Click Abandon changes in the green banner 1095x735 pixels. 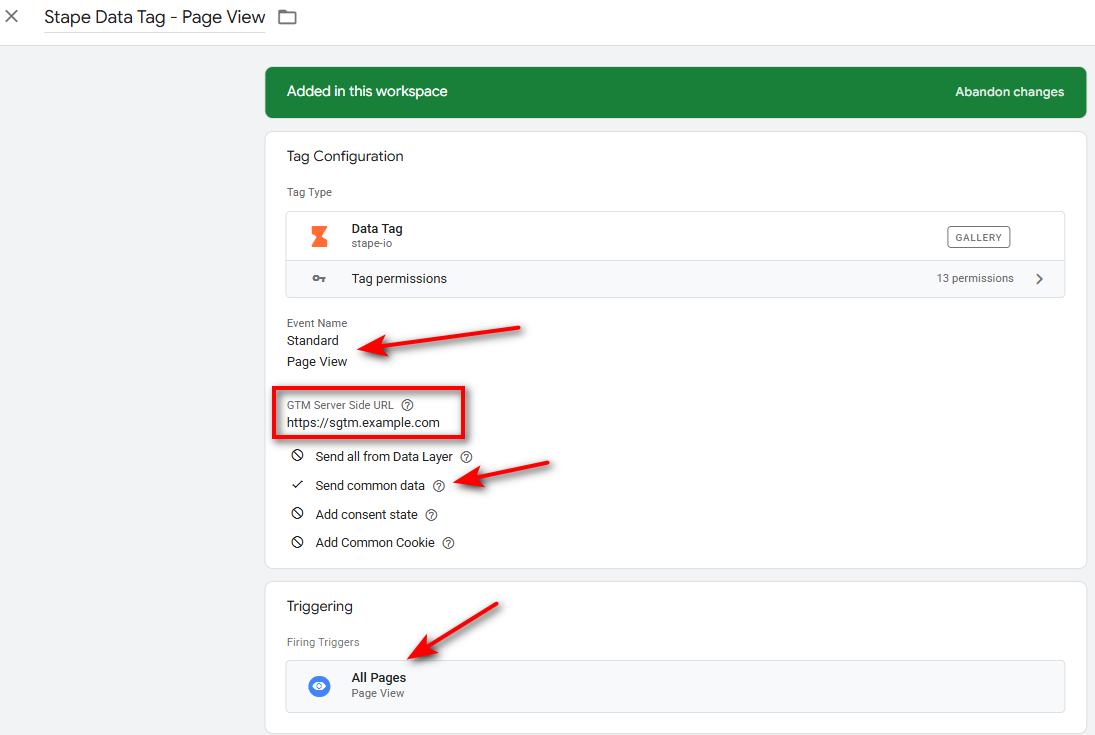(1009, 92)
